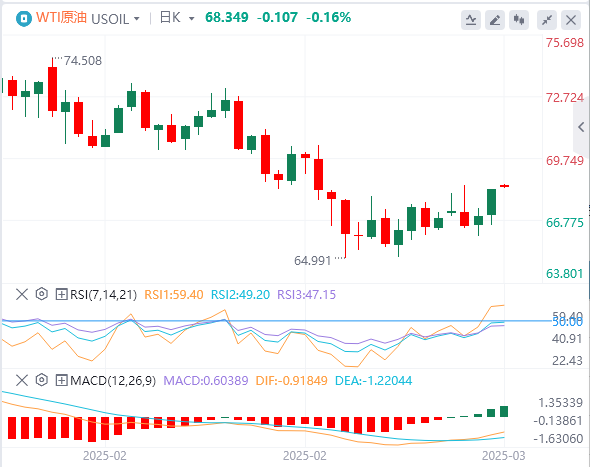Select the drawing pencil tool
Screen dimensions: 590x467
(495, 20)
